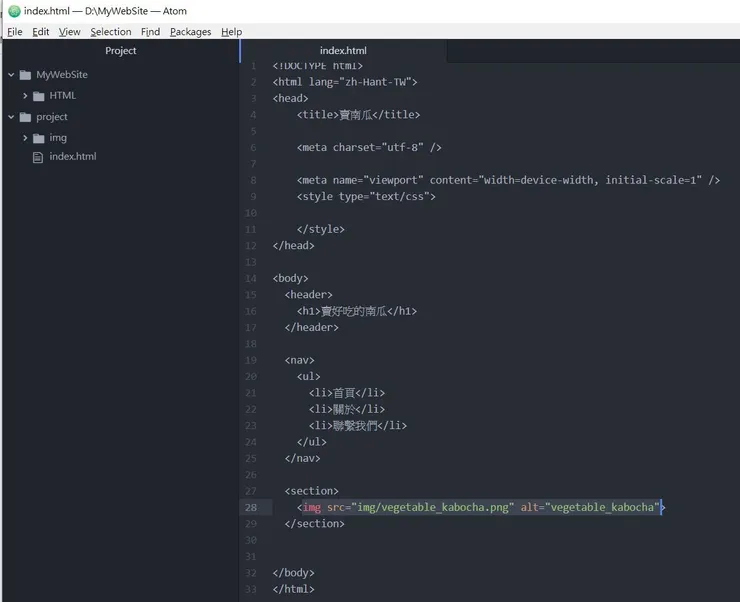Screen dimensions: 740x602
Task: Click the closing section tag
Action: coord(314,524)
